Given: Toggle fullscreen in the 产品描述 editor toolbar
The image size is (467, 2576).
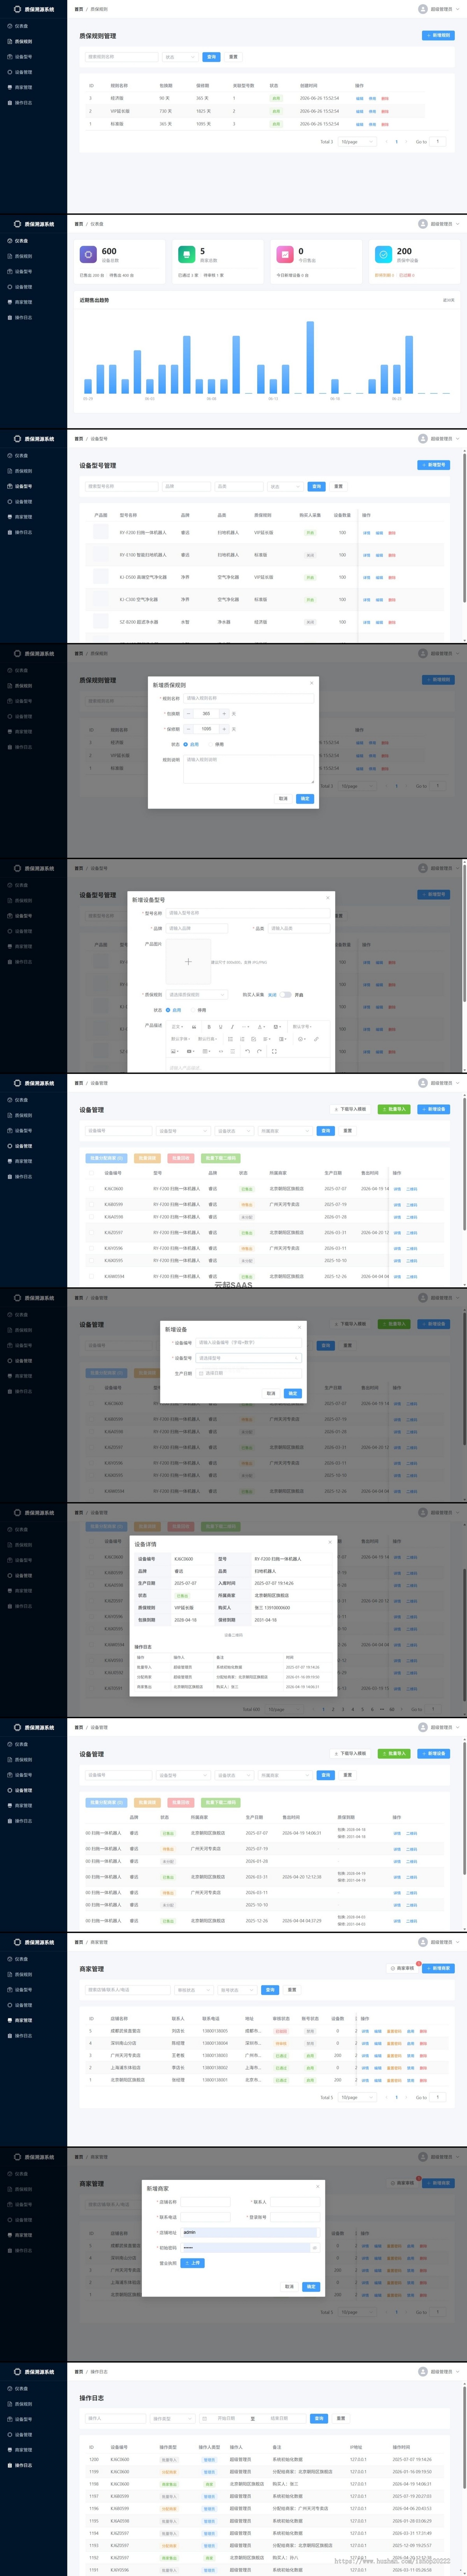Looking at the screenshot, I should 274,1051.
